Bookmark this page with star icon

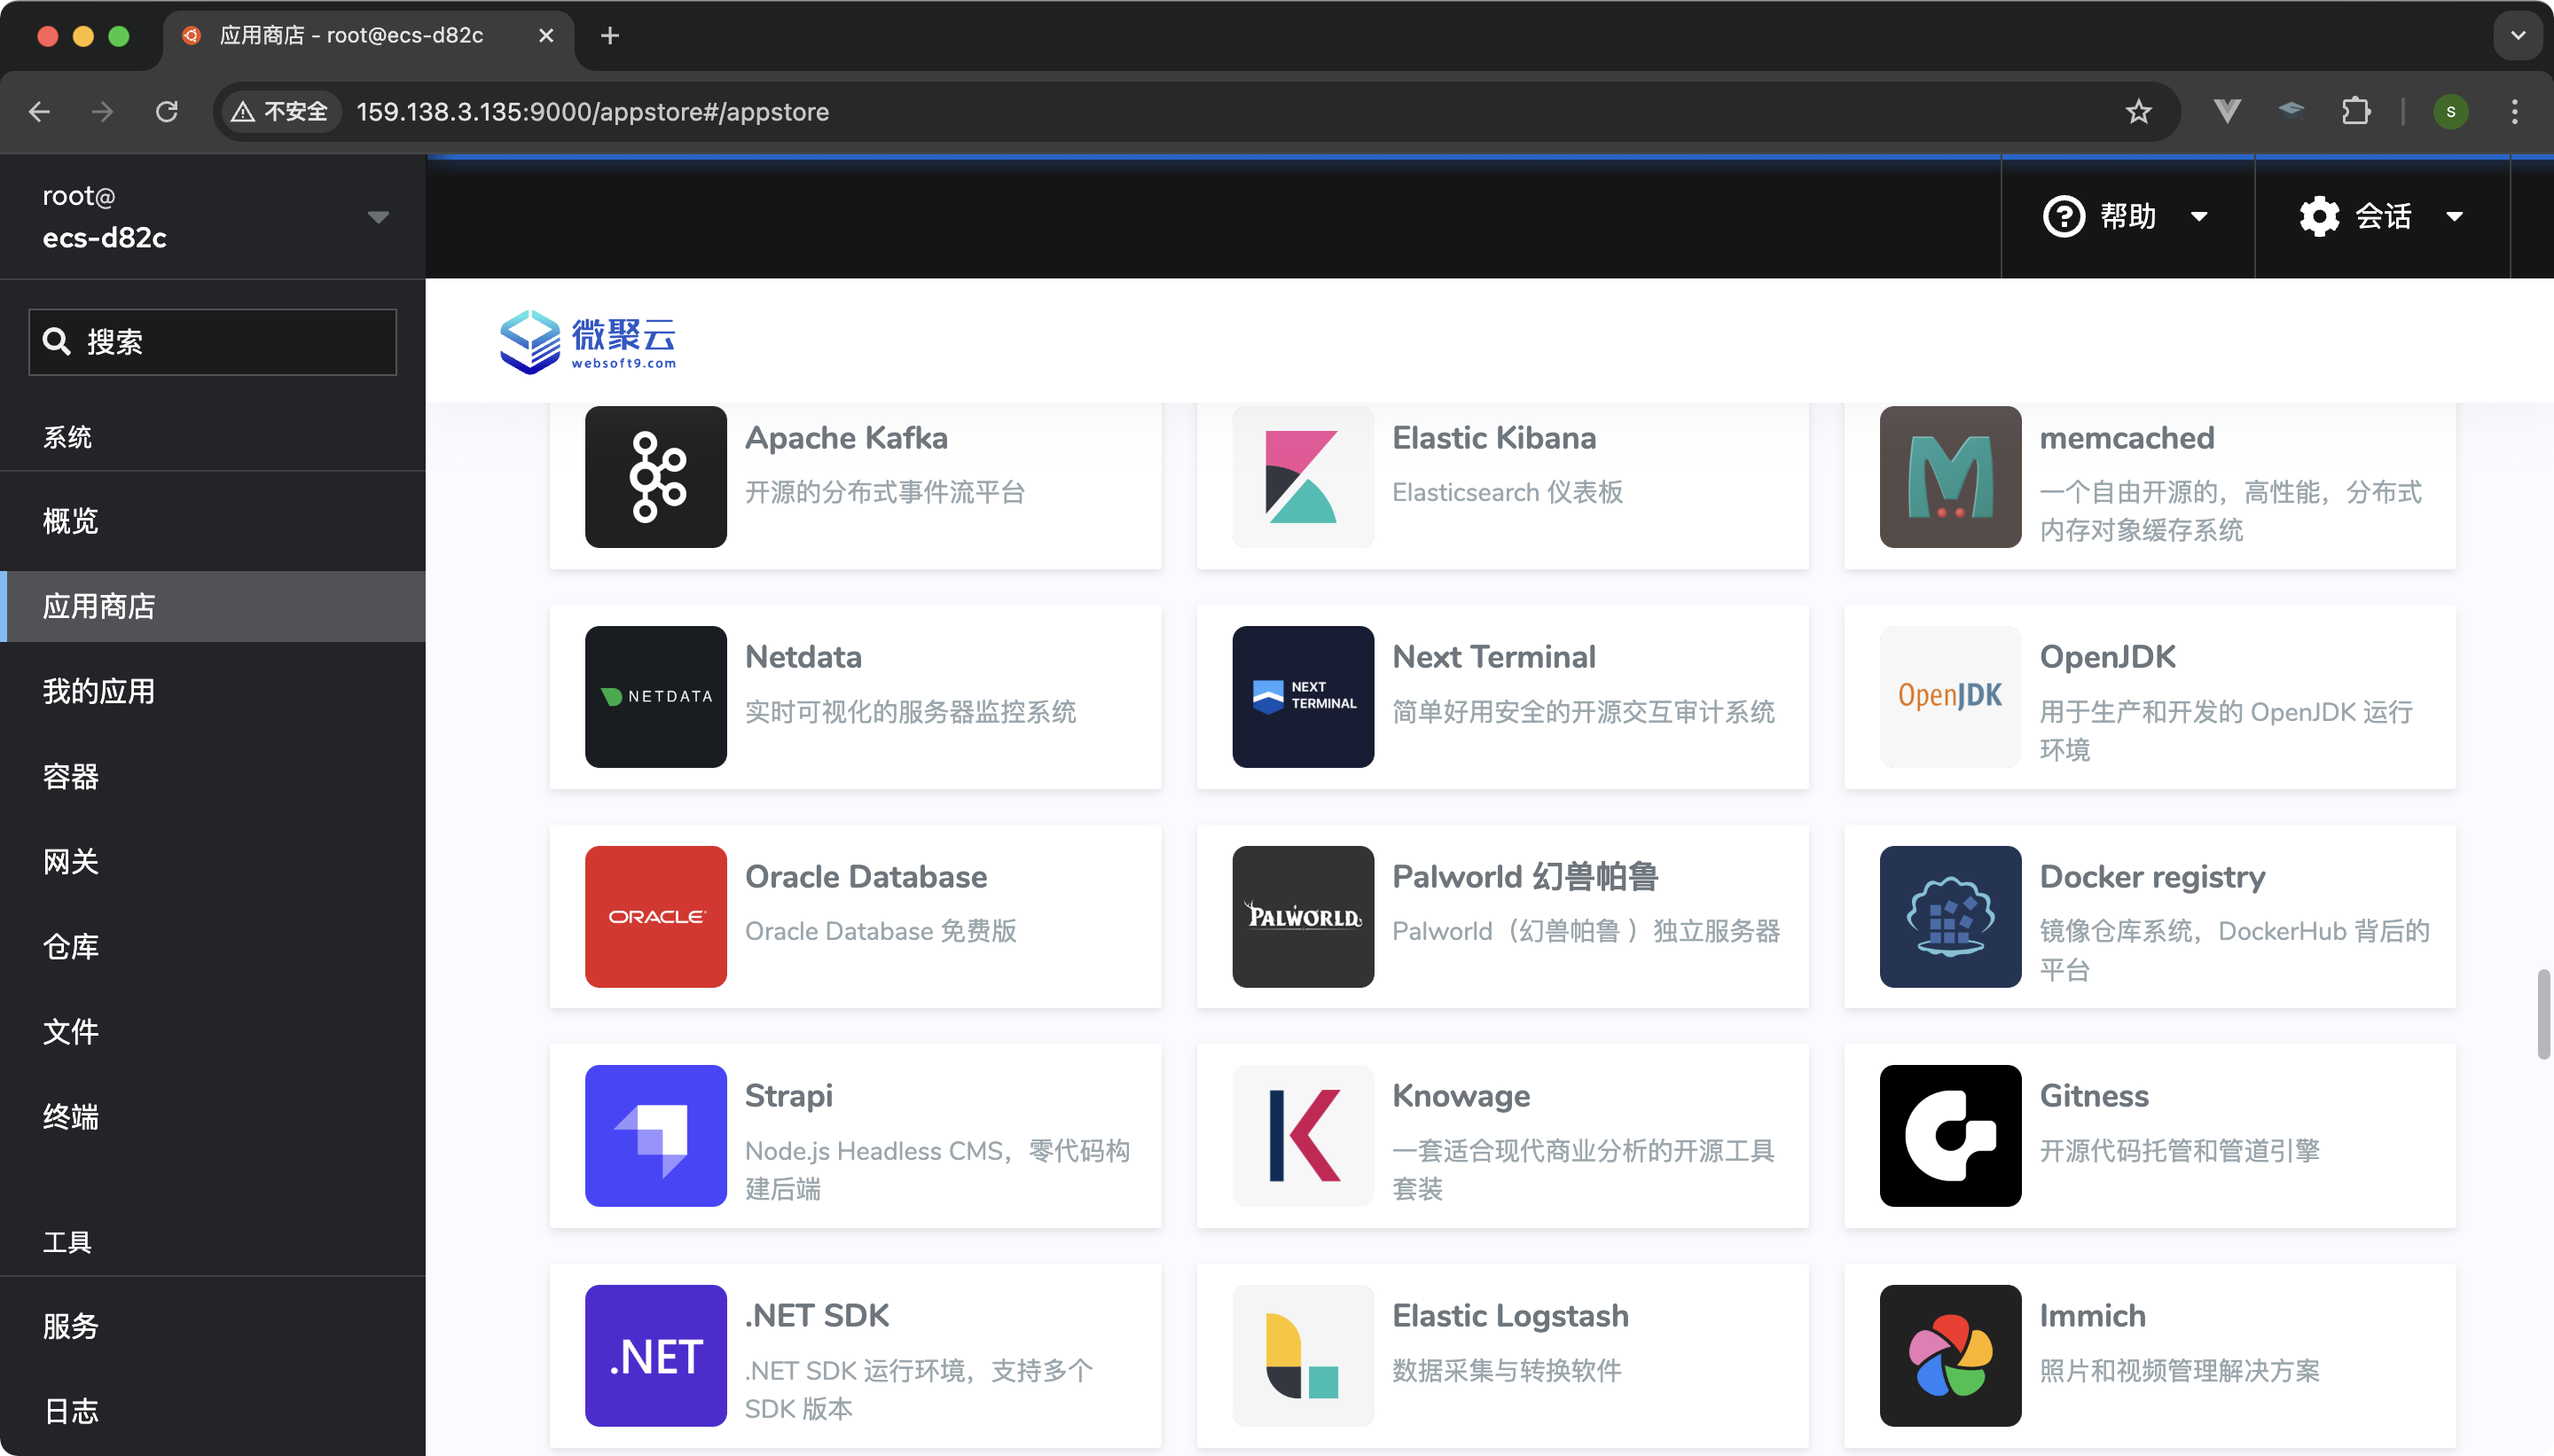(x=2137, y=111)
